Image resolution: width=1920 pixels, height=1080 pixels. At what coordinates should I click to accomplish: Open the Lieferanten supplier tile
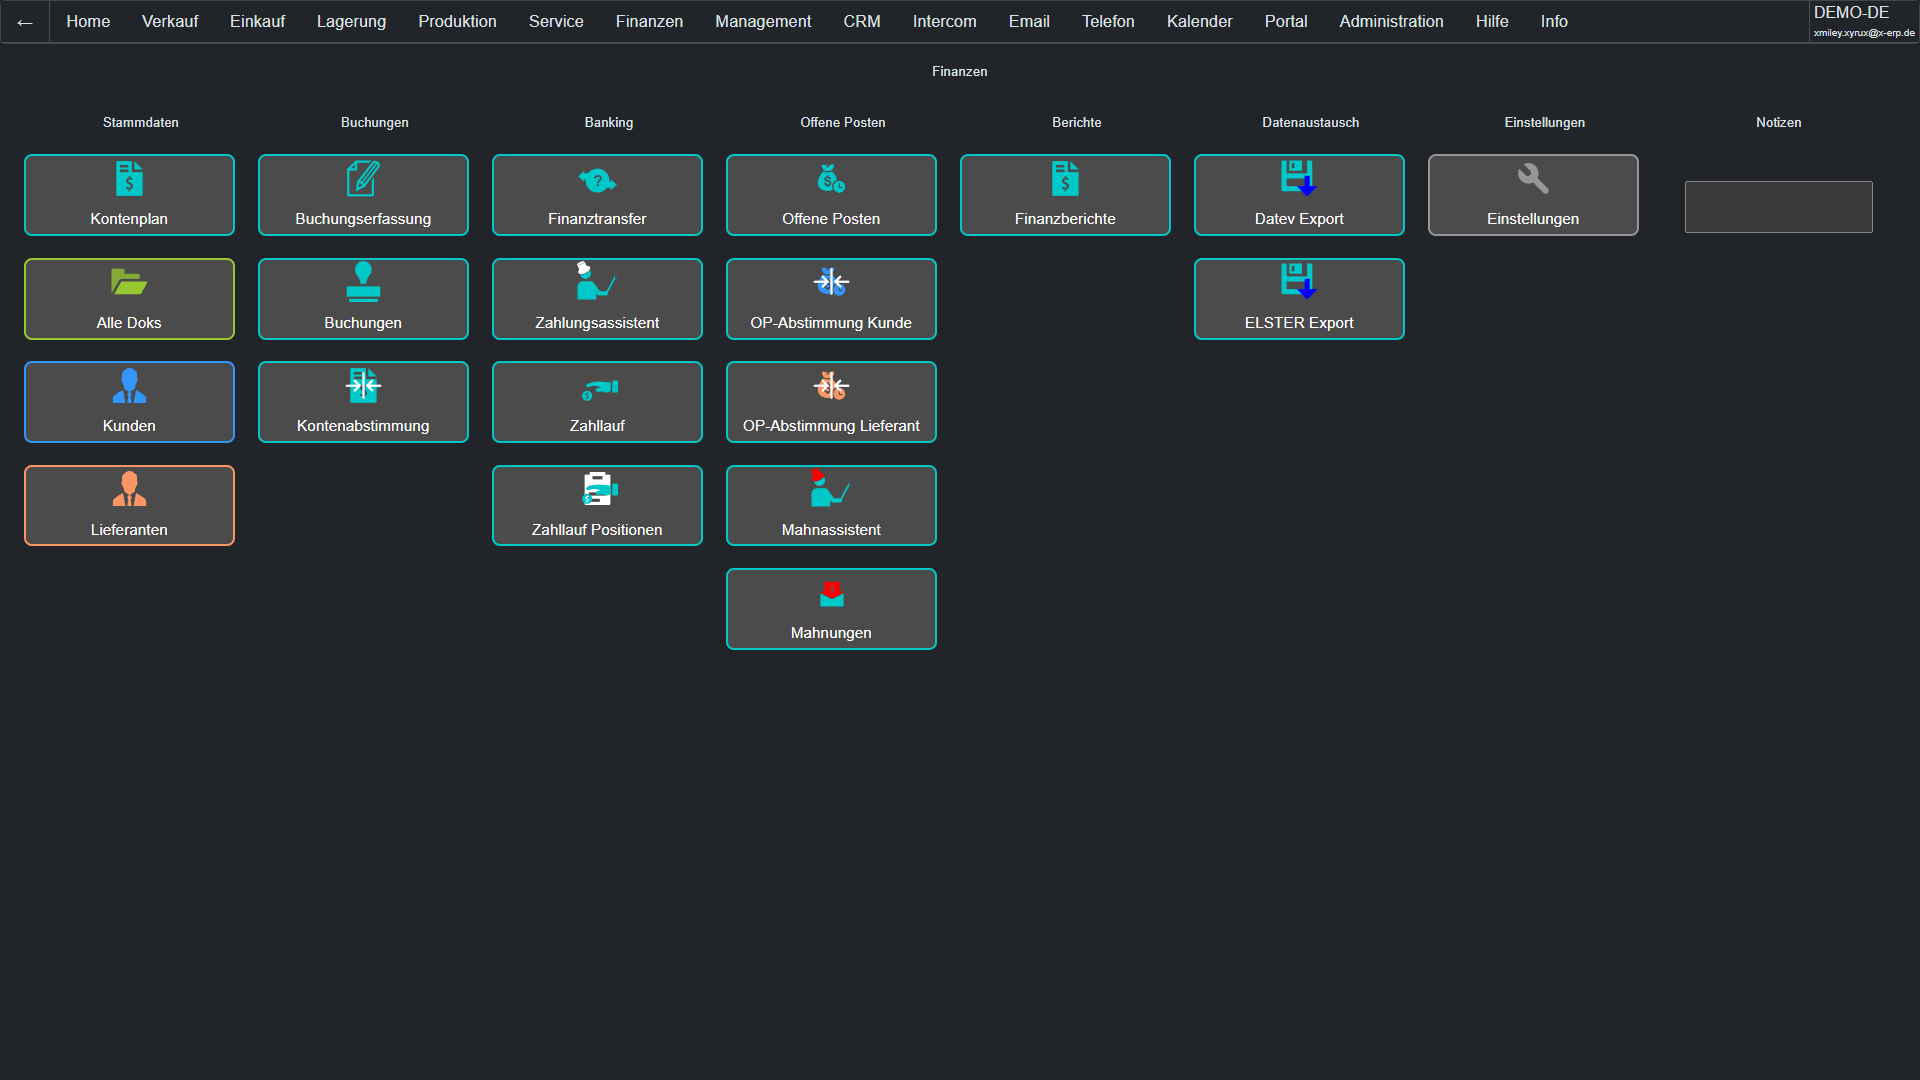point(129,506)
